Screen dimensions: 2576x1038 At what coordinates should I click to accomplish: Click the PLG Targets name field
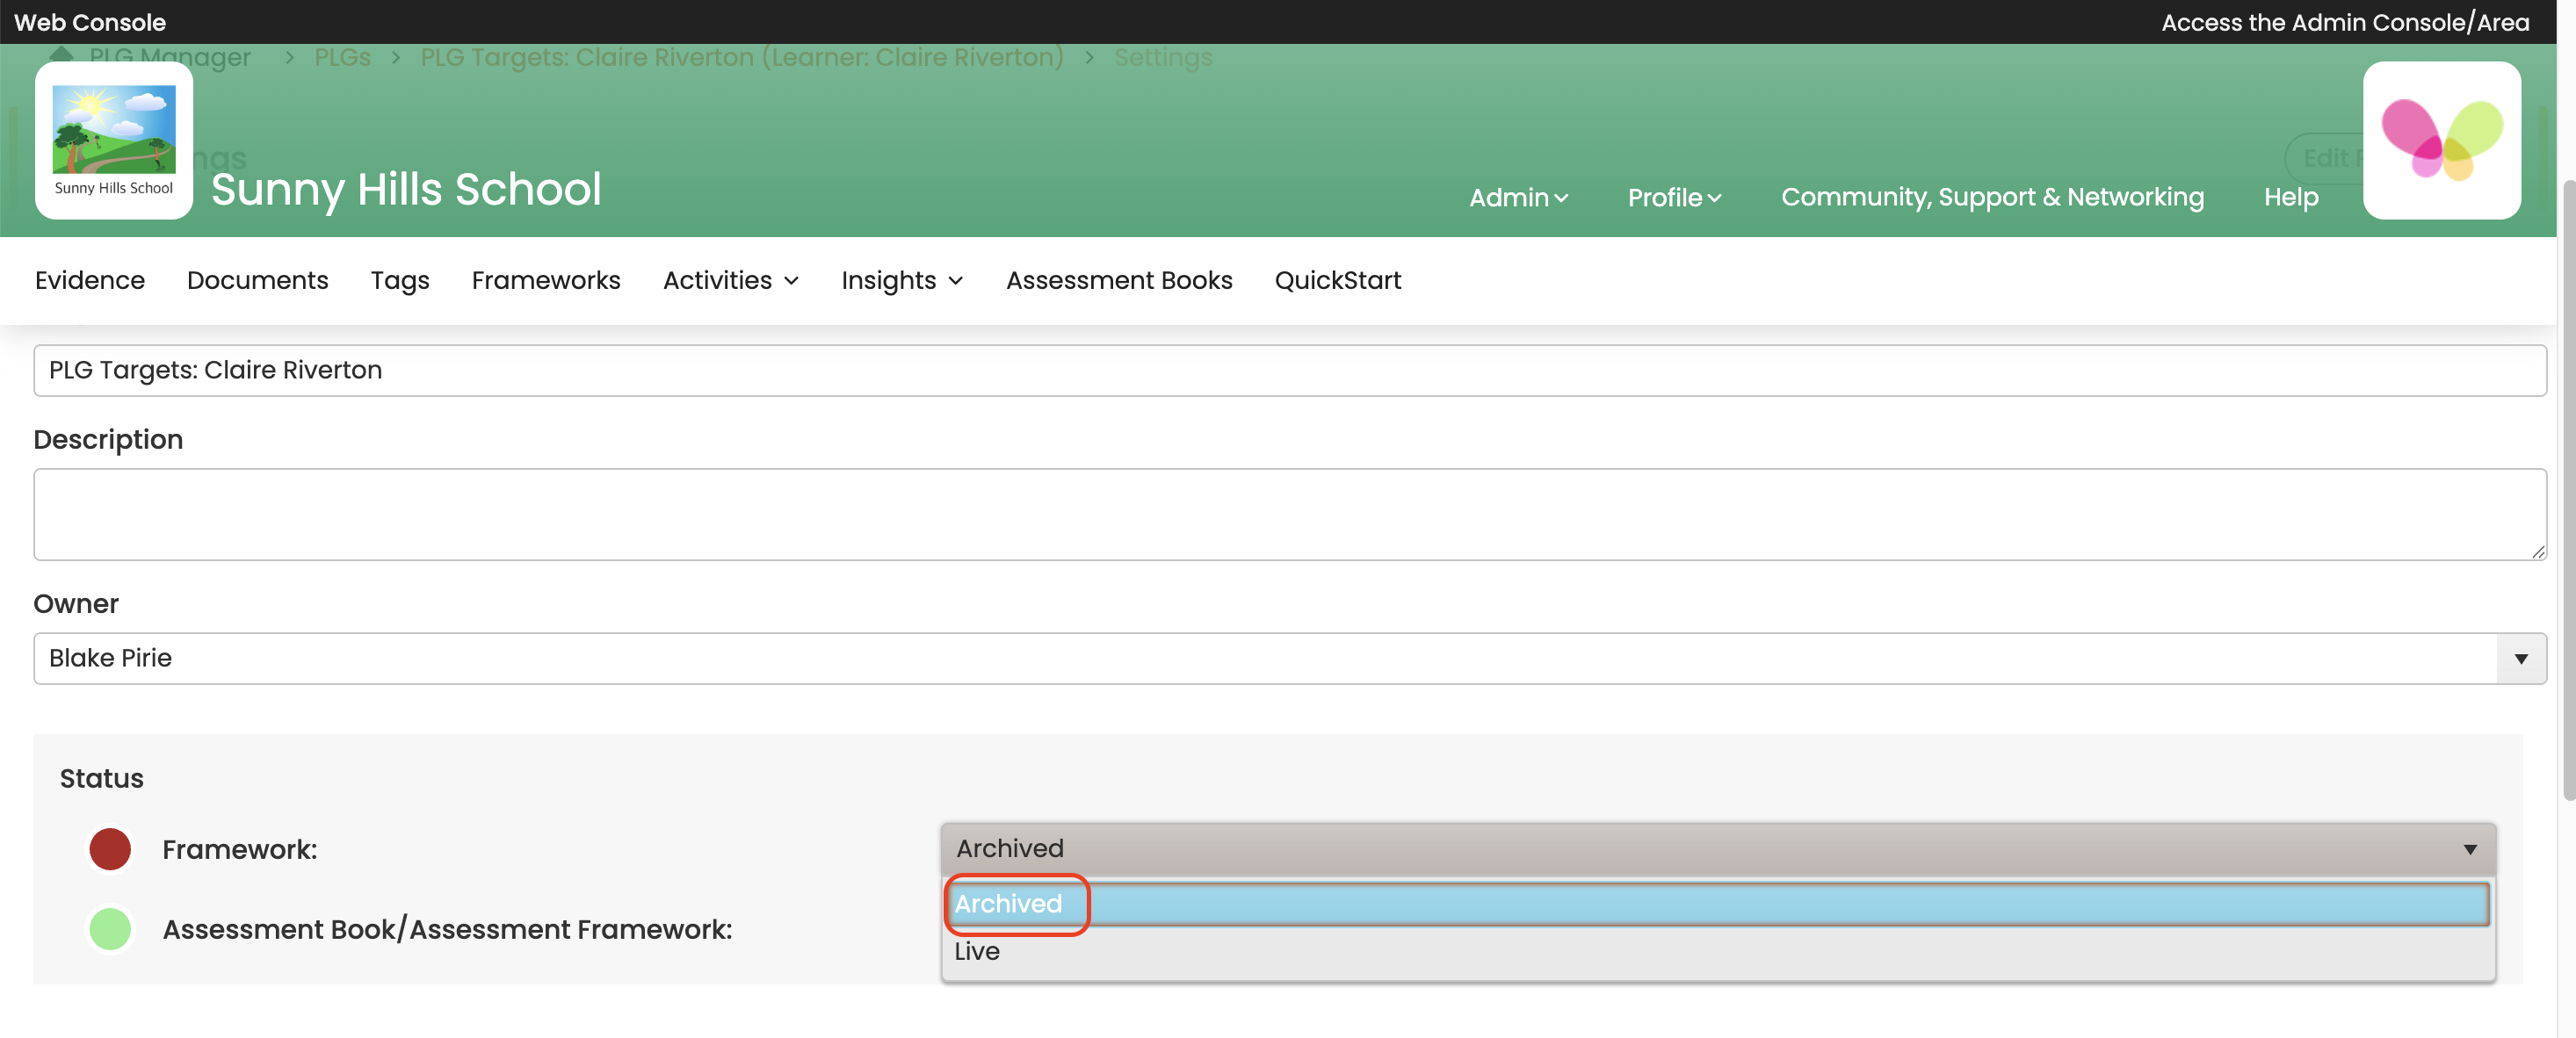coord(1288,370)
